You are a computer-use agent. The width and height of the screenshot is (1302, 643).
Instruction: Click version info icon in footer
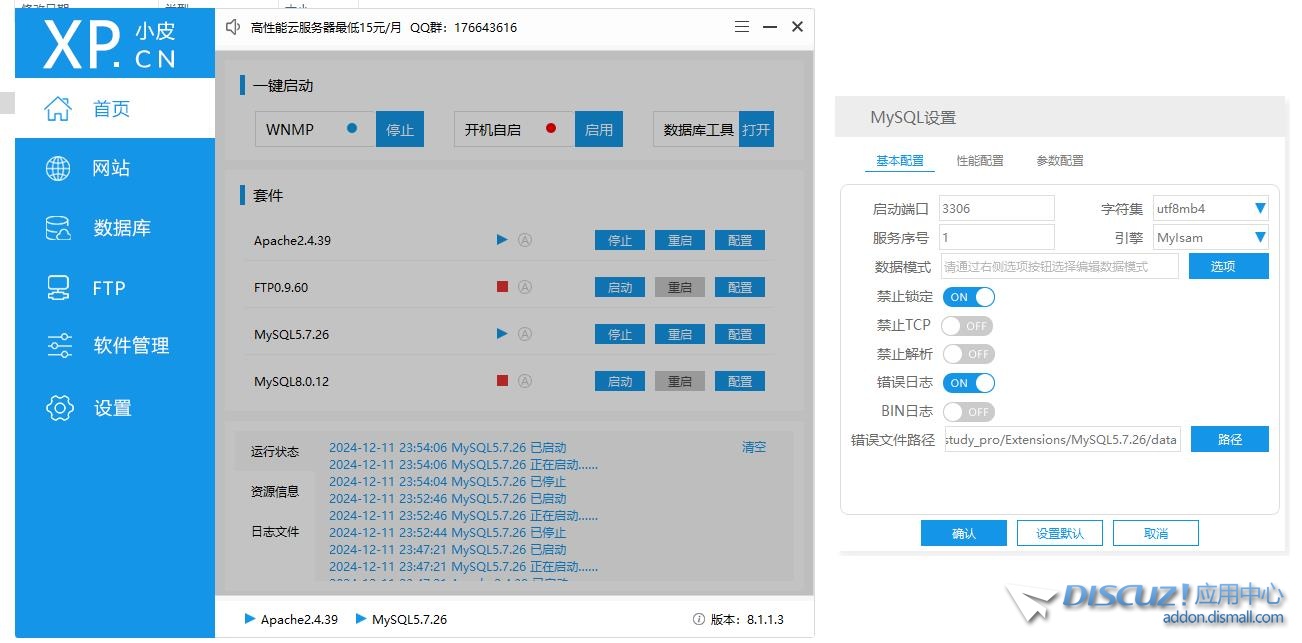(x=699, y=620)
